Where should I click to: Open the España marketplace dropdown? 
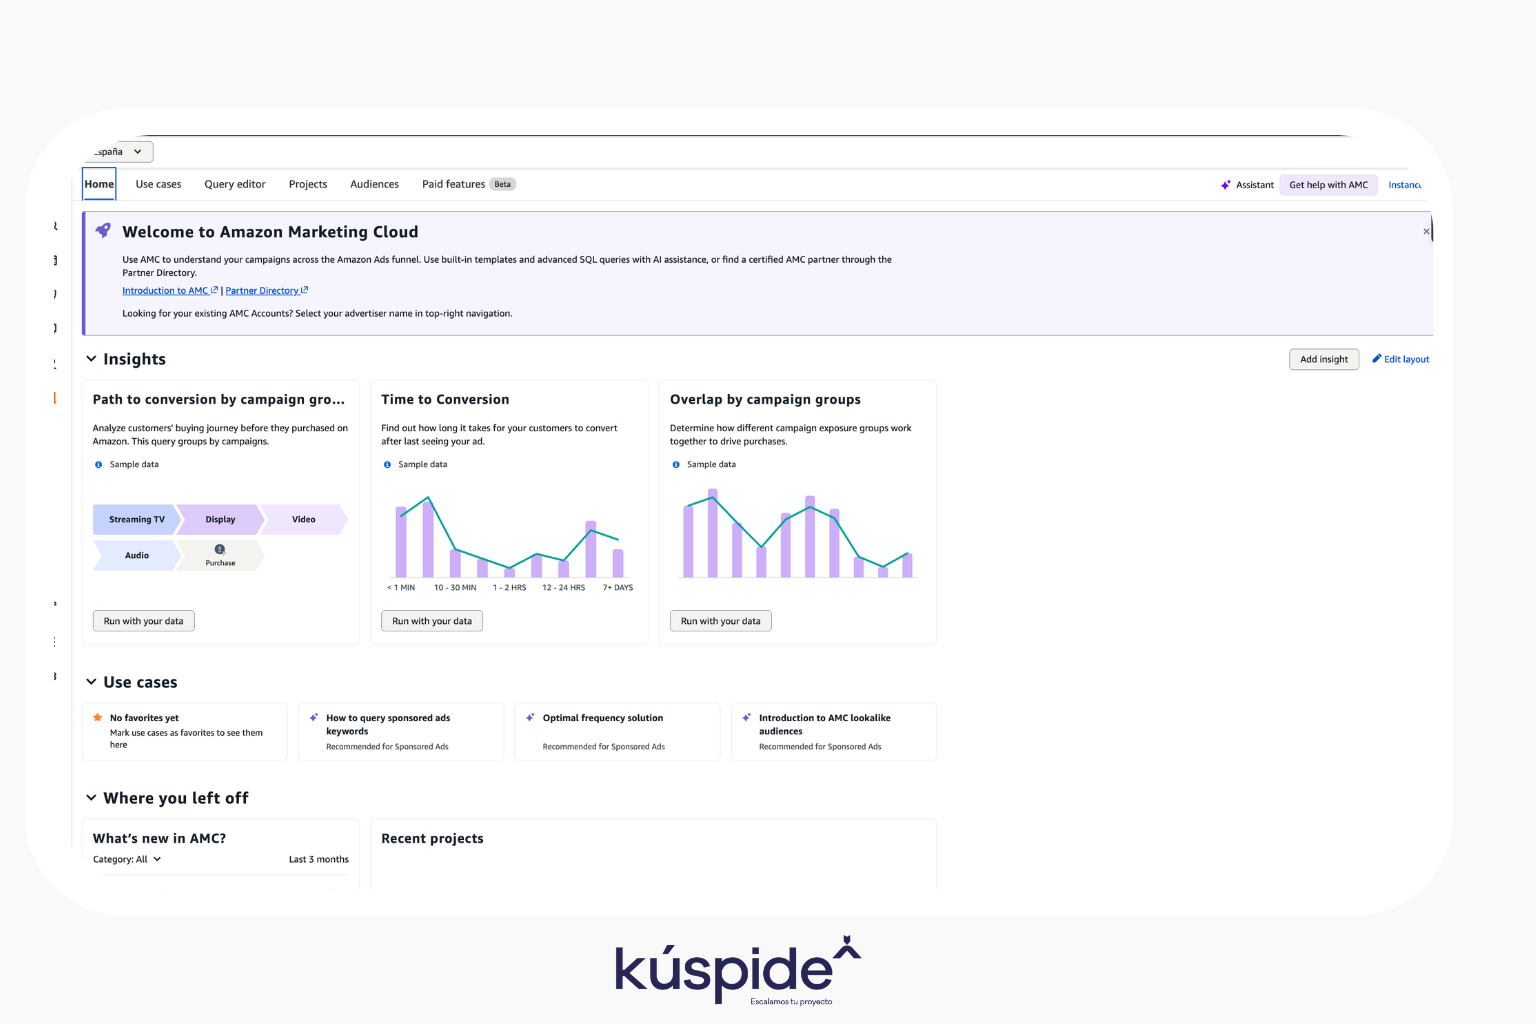[x=119, y=152]
